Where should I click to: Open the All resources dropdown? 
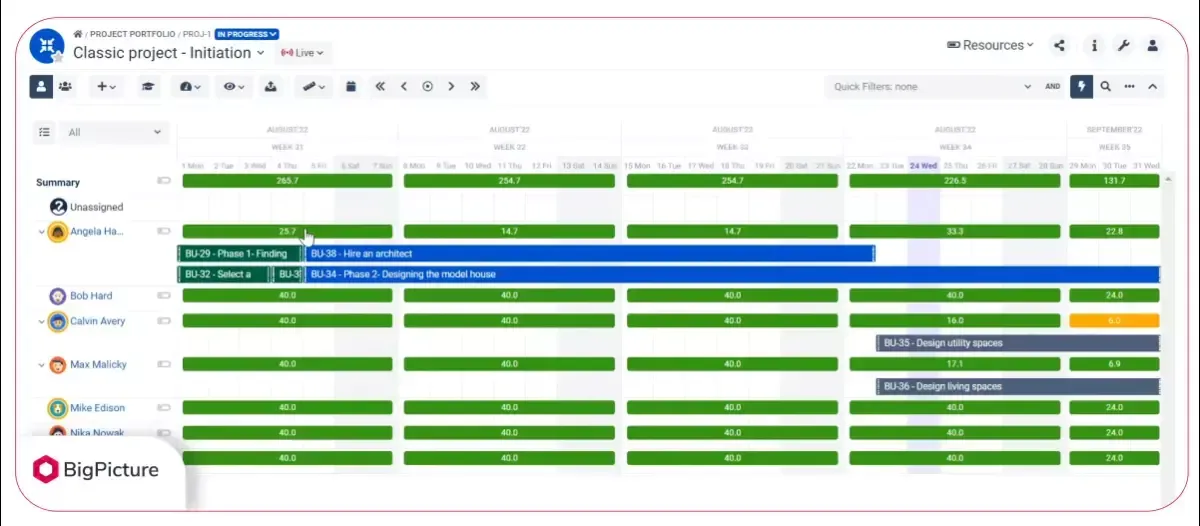114,132
